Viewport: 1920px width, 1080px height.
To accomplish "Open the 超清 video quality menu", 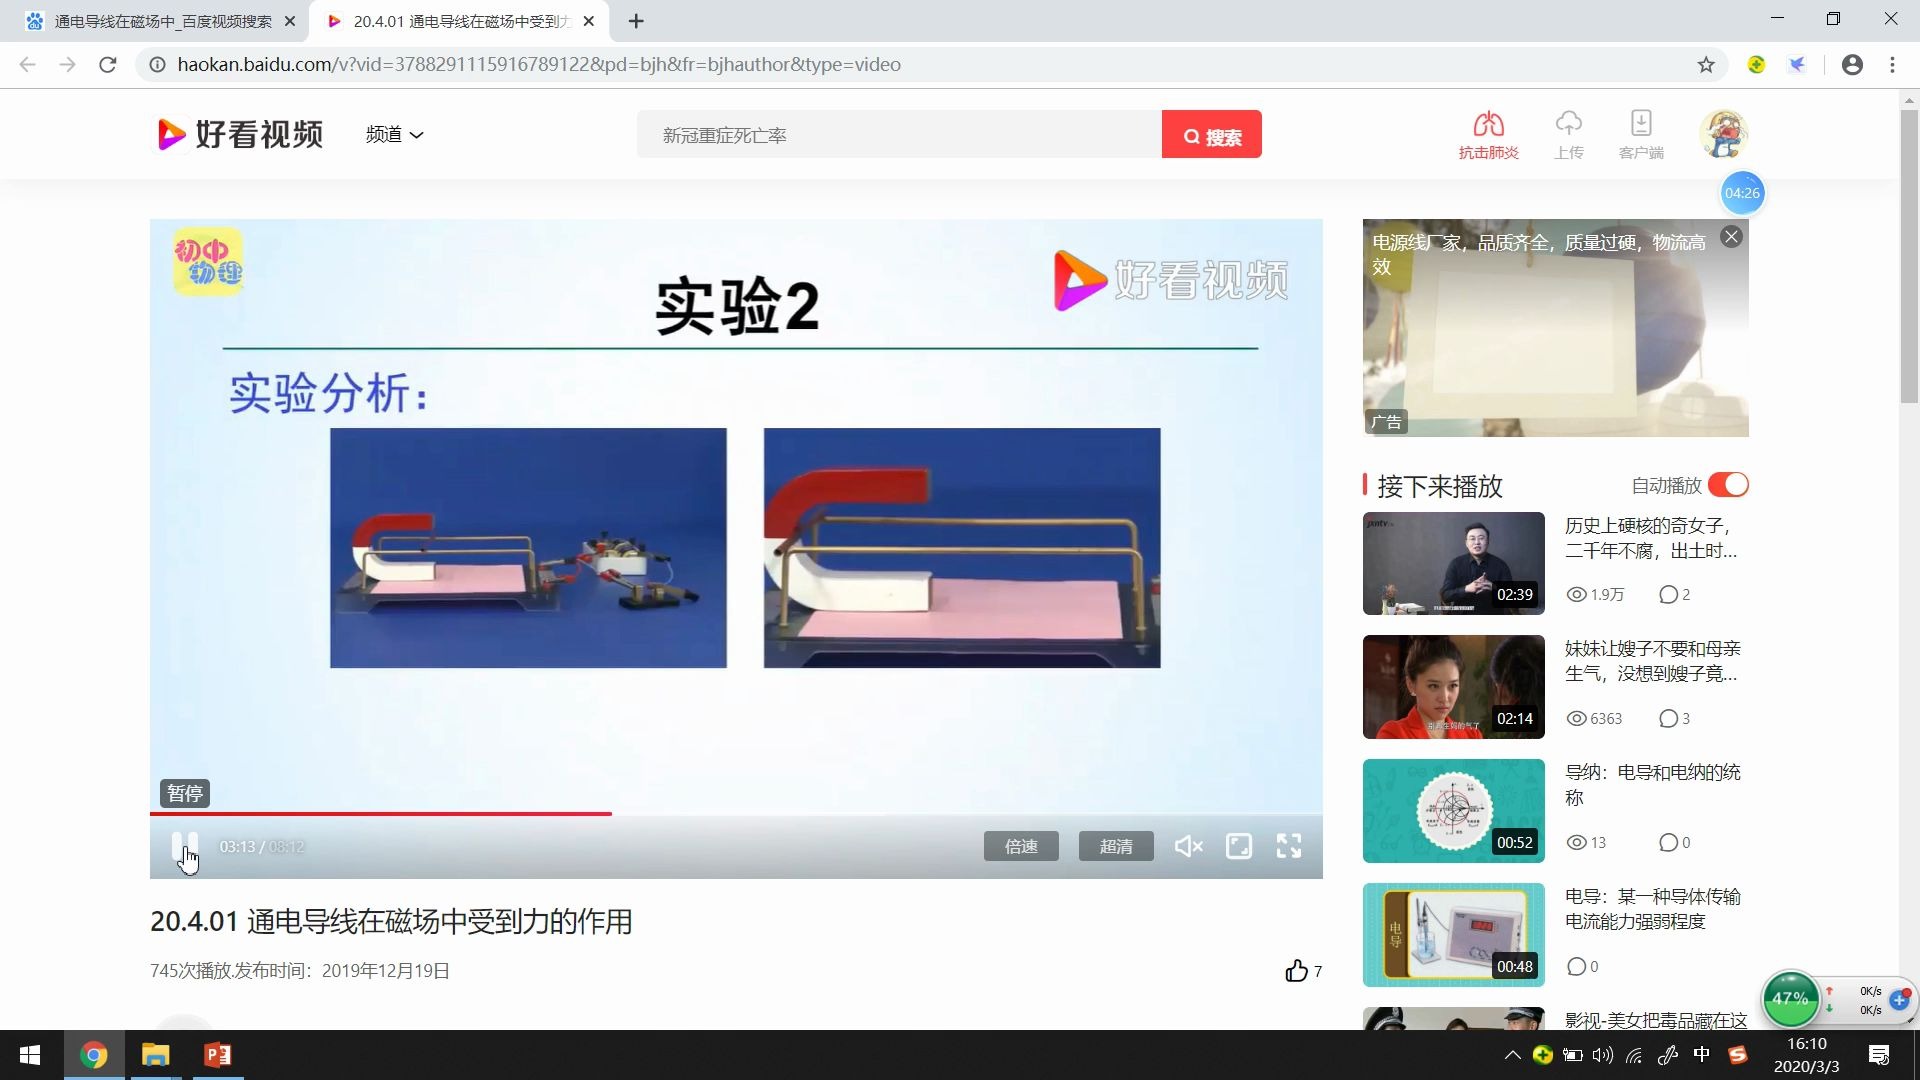I will point(1116,847).
